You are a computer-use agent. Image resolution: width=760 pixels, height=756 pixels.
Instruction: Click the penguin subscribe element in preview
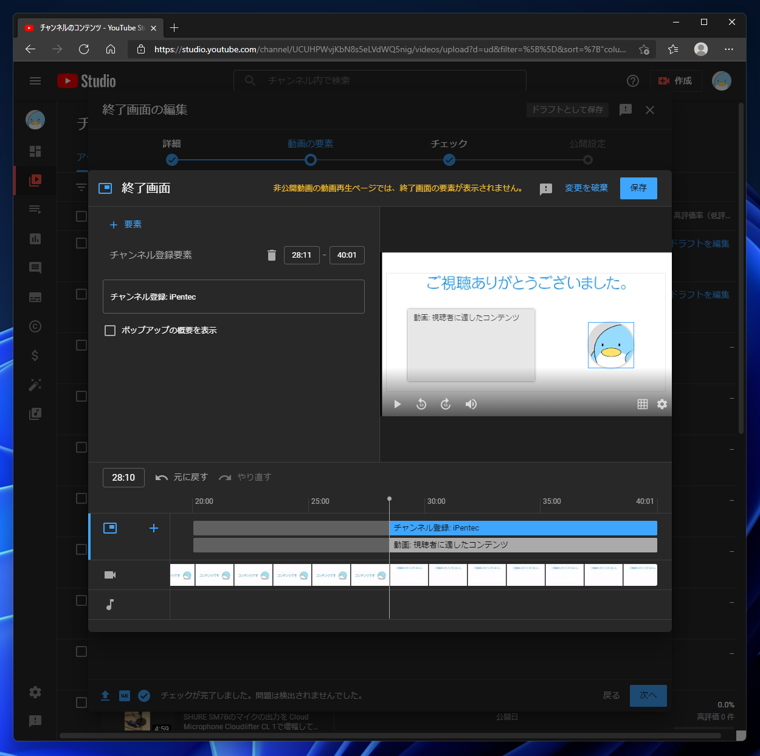click(611, 345)
